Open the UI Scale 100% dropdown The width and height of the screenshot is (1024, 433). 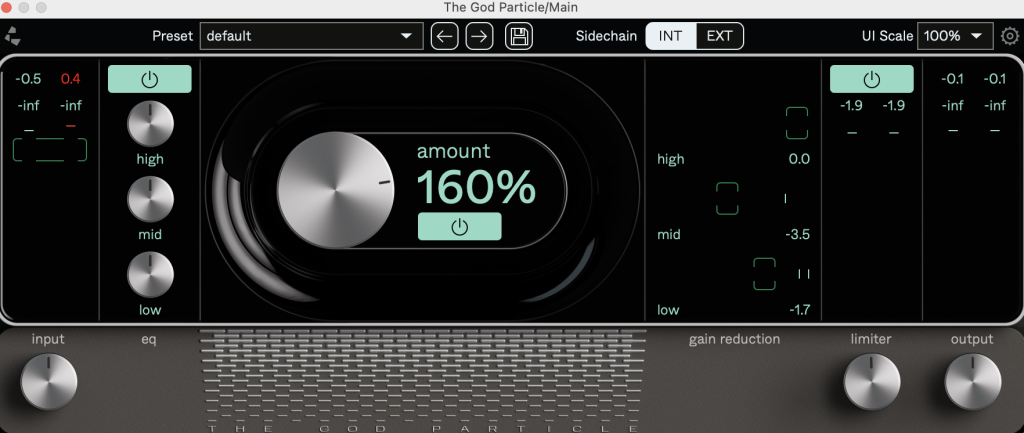tap(955, 36)
